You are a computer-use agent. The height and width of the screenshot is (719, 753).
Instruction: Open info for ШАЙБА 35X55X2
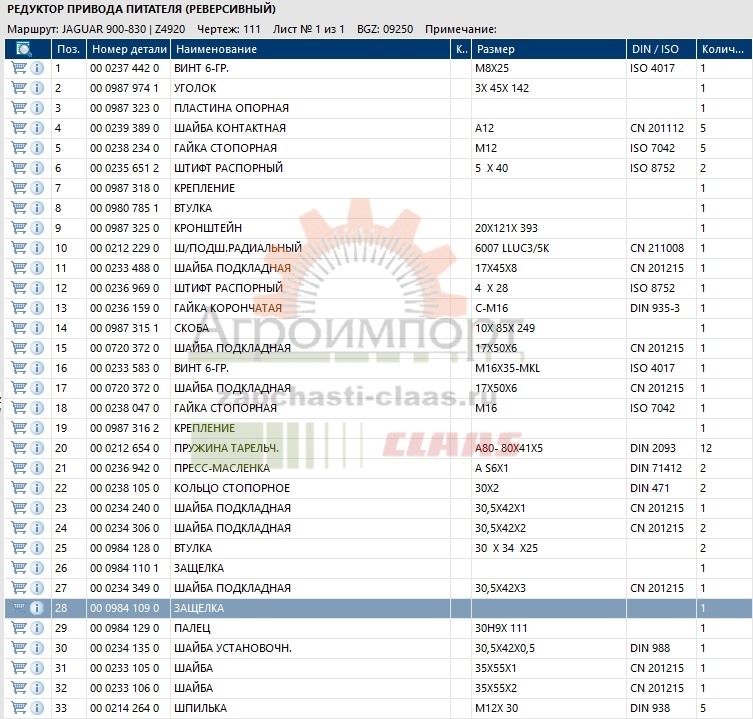tap(37, 688)
